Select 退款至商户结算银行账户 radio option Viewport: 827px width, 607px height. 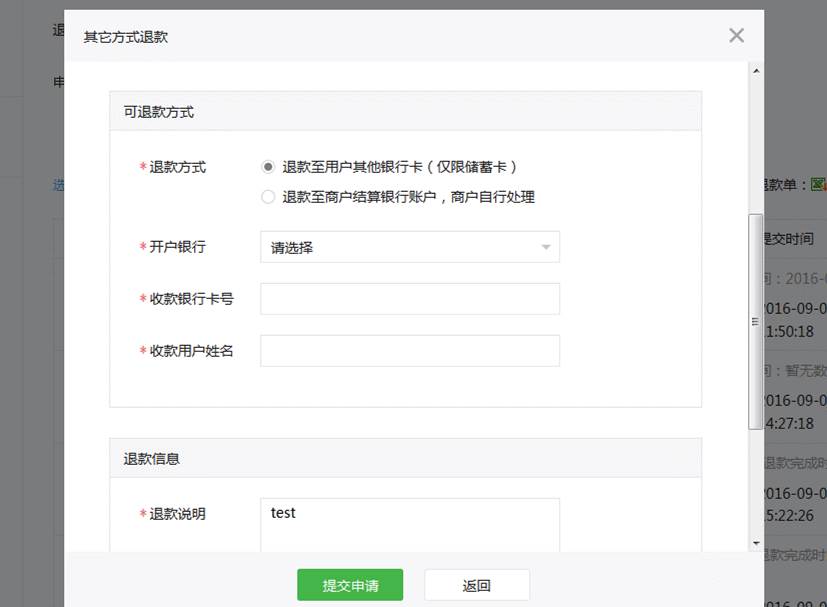[x=268, y=197]
